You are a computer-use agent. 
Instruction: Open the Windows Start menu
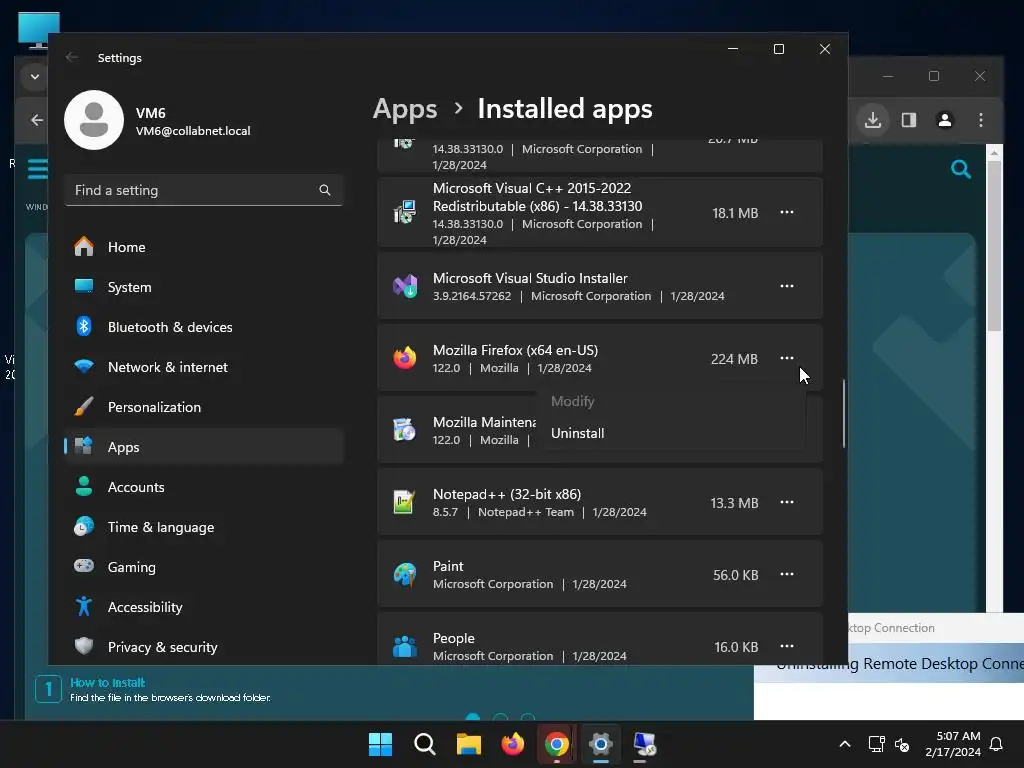(380, 744)
